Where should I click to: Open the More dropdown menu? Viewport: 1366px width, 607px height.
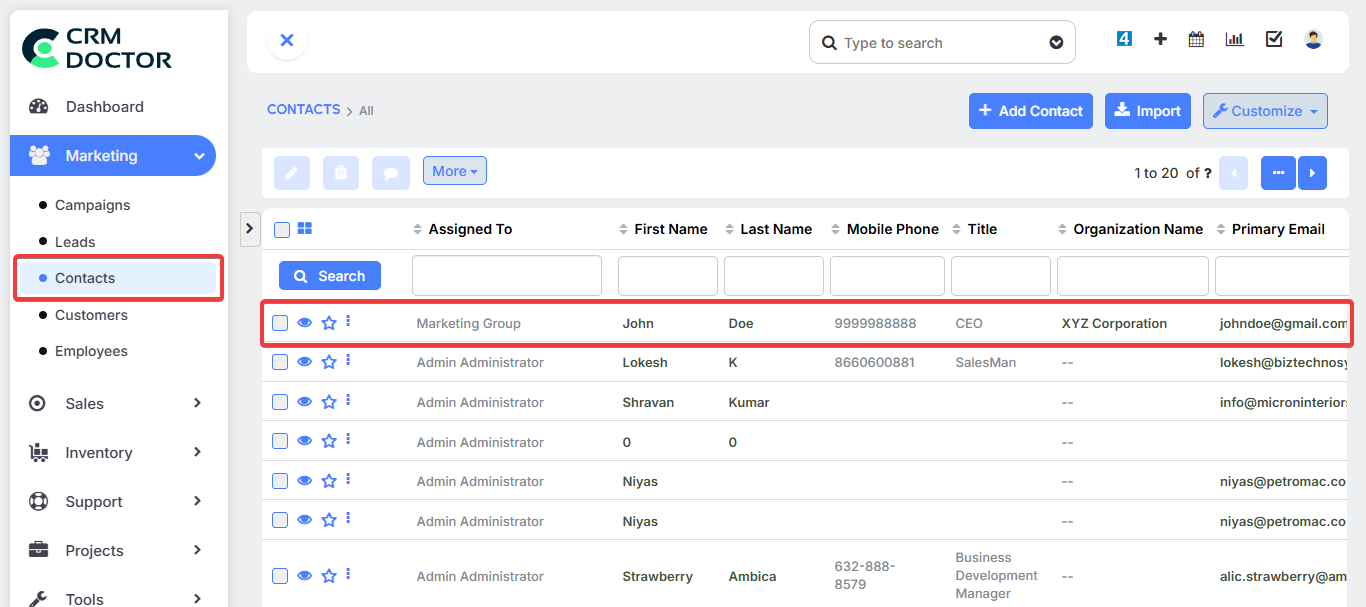pyautogui.click(x=454, y=171)
